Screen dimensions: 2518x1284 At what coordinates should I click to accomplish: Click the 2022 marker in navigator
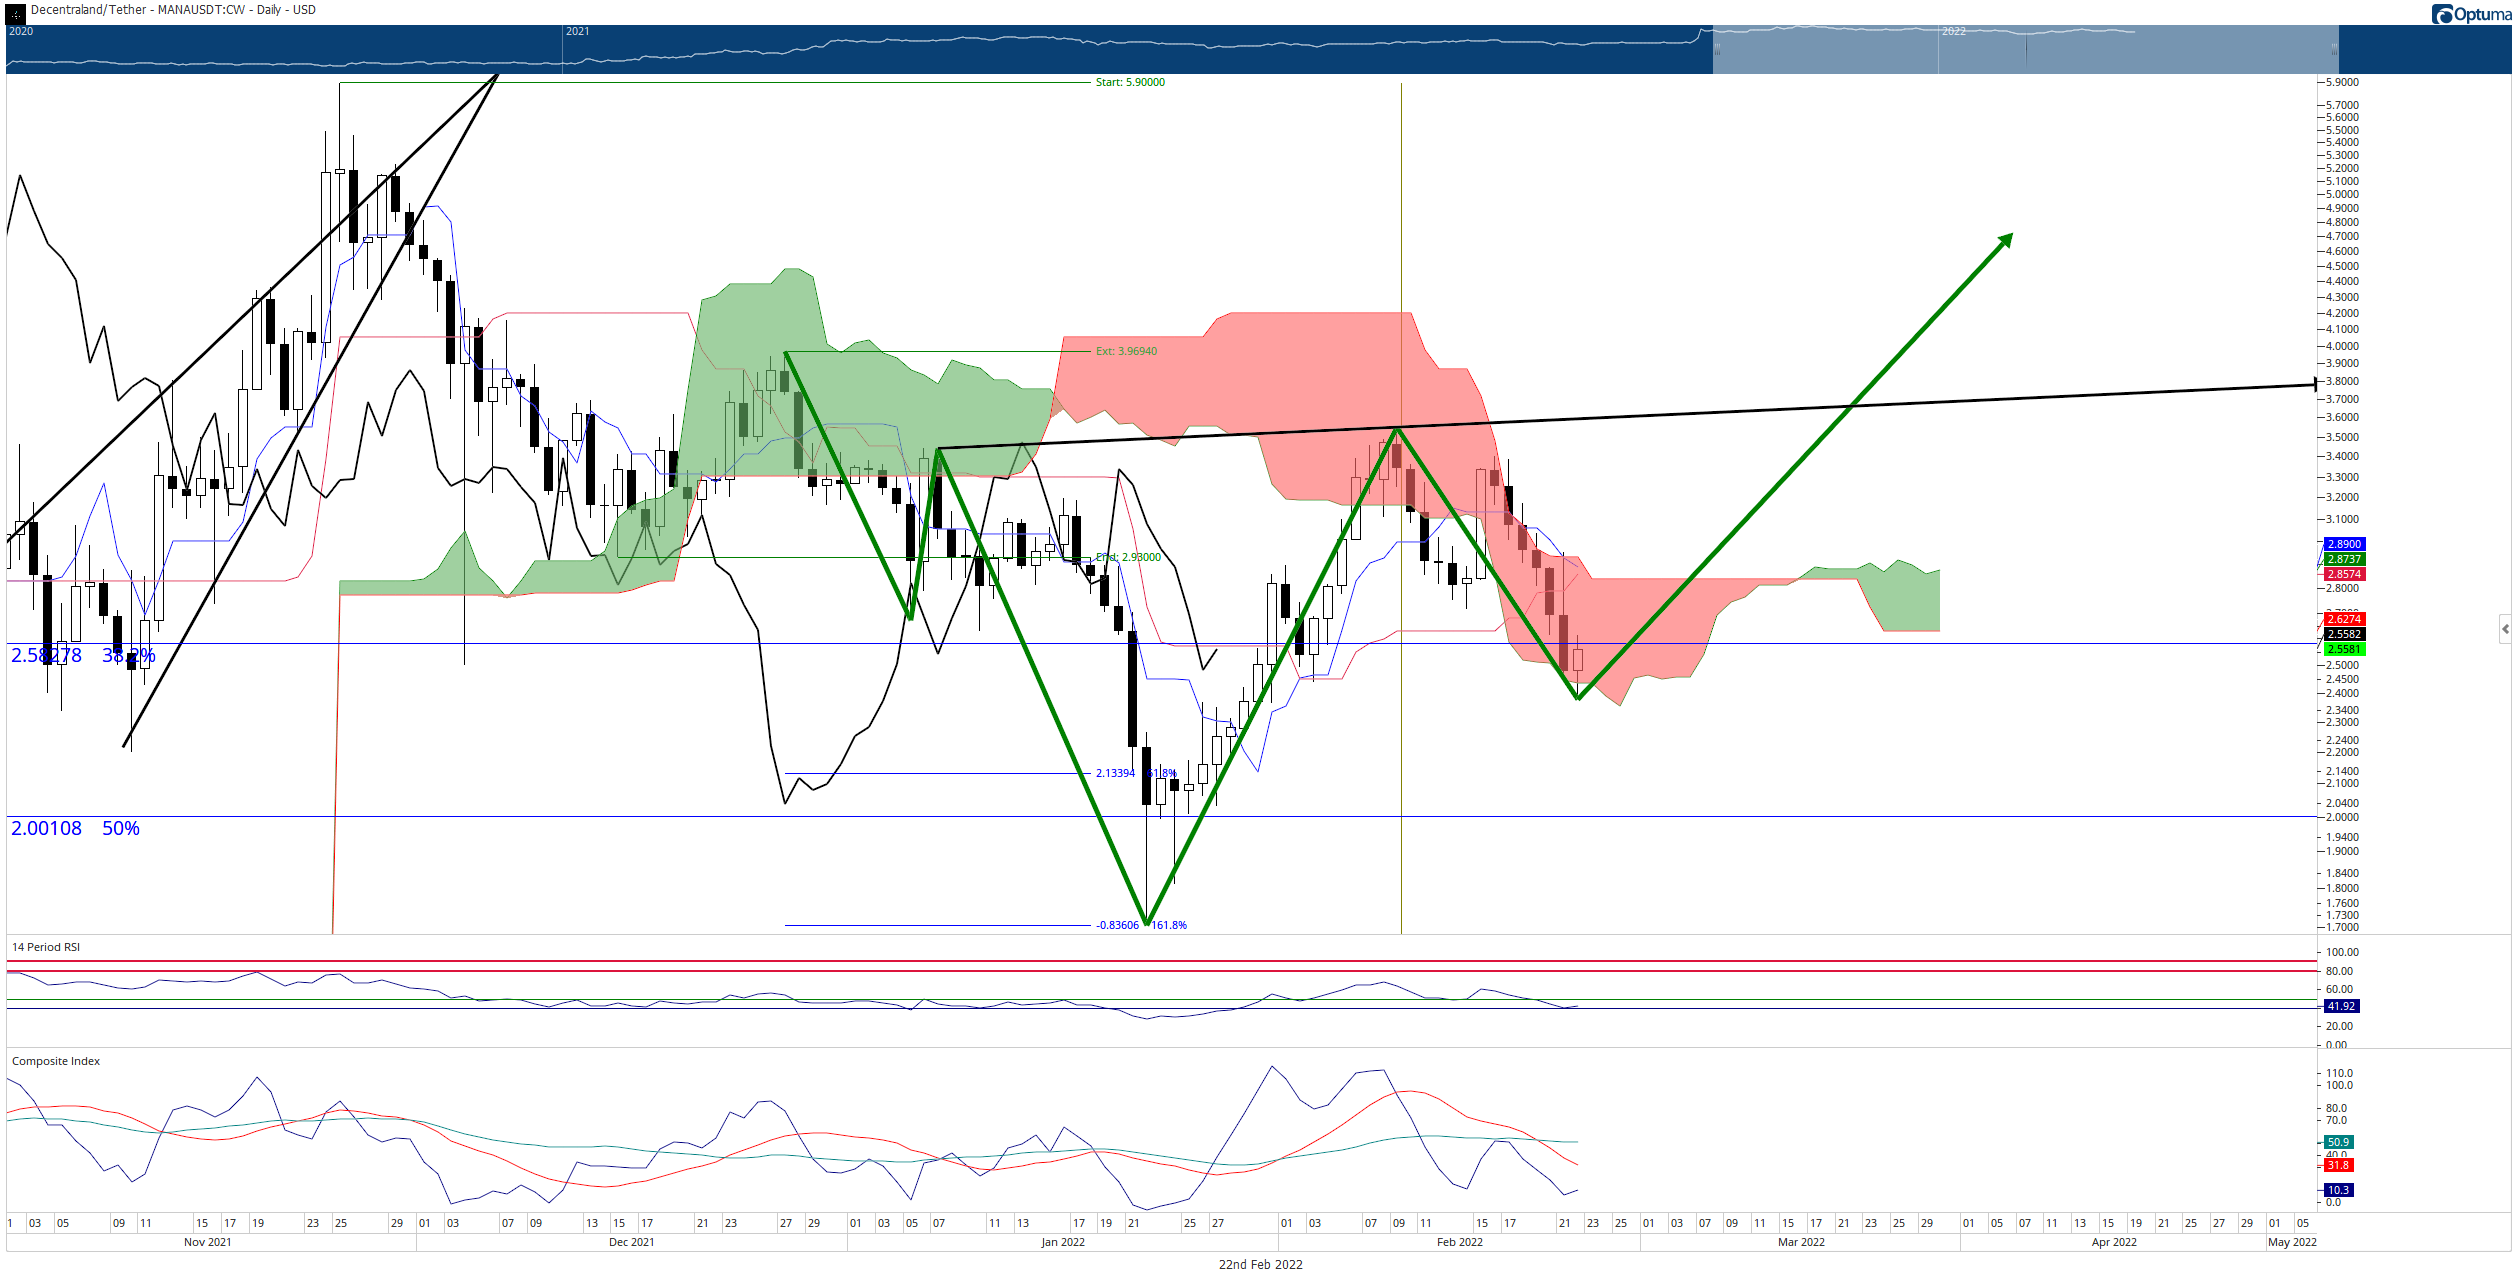tap(1953, 32)
